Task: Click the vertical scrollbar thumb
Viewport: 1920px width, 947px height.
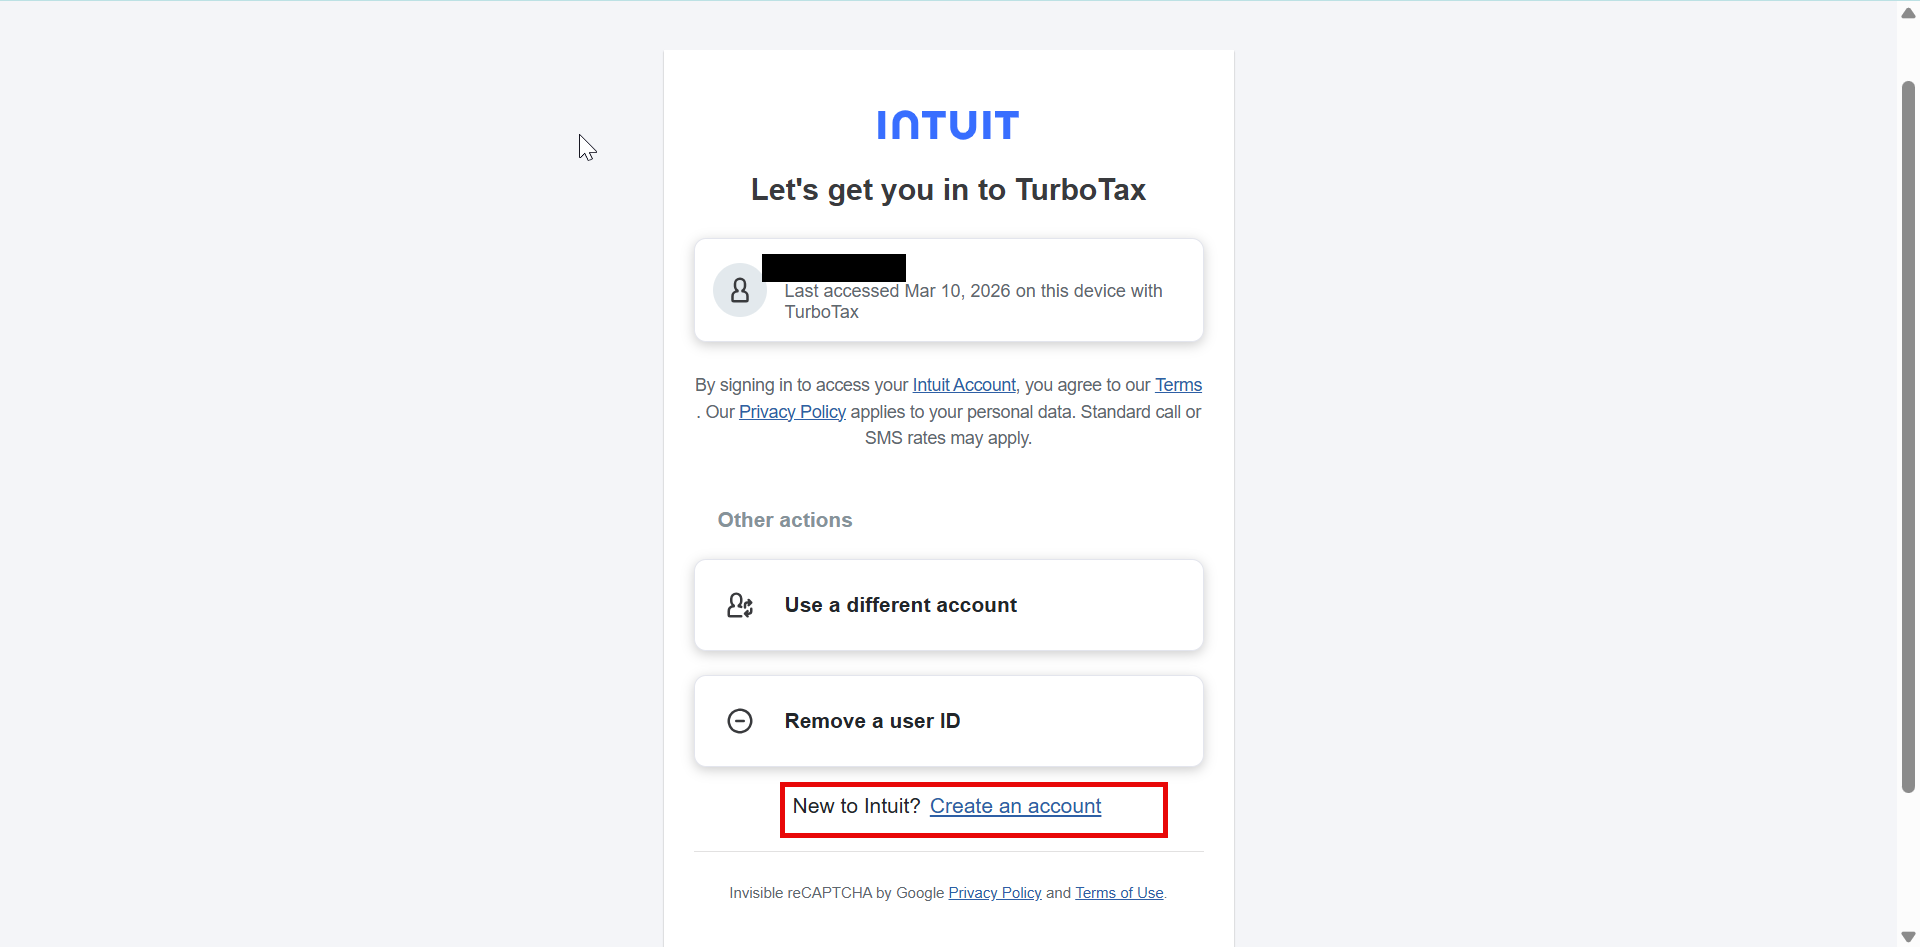Action: pyautogui.click(x=1908, y=440)
